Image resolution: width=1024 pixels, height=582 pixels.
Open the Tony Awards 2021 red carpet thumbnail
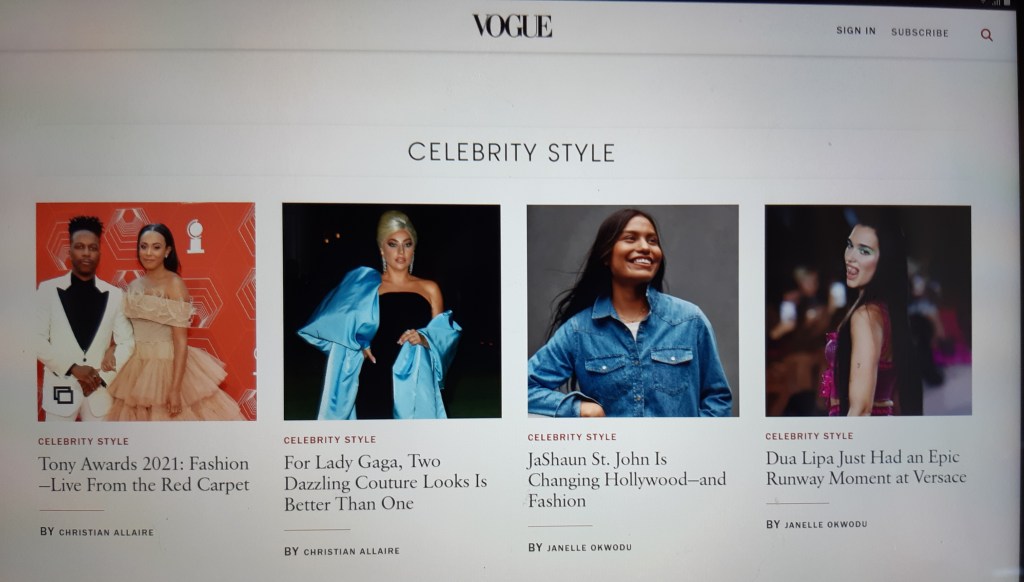click(146, 312)
